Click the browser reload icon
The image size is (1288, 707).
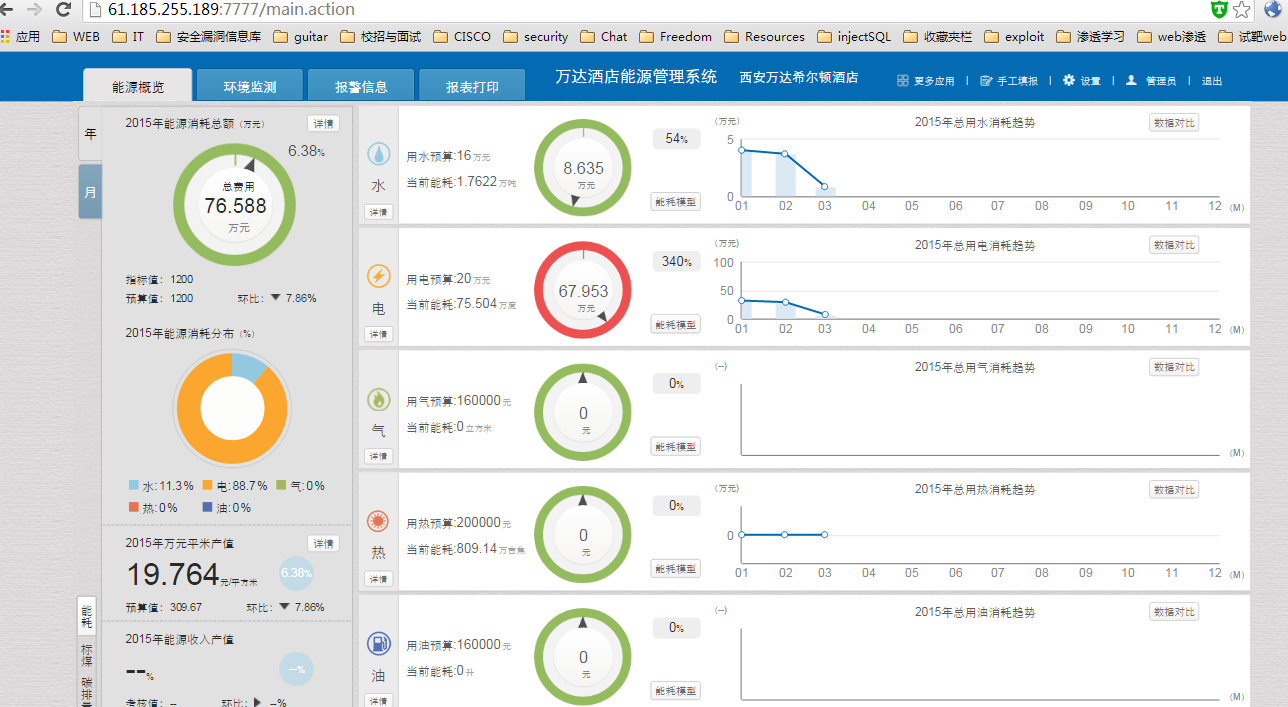click(x=63, y=10)
